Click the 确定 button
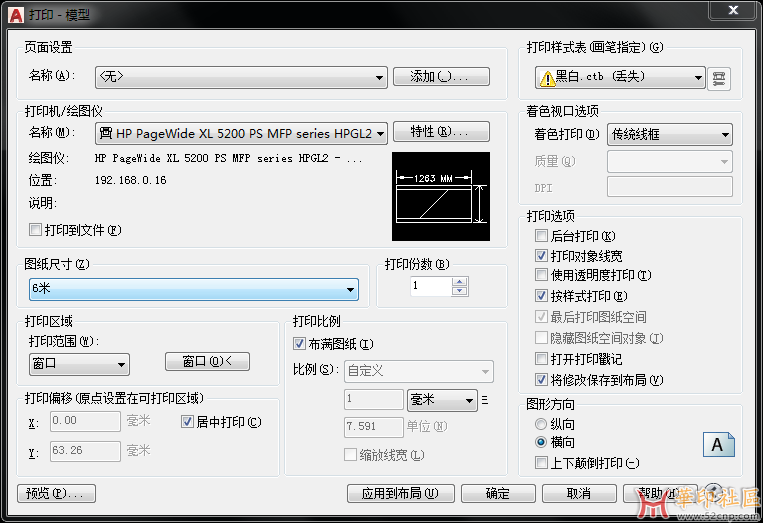Viewport: 763px width, 523px height. pyautogui.click(x=498, y=493)
